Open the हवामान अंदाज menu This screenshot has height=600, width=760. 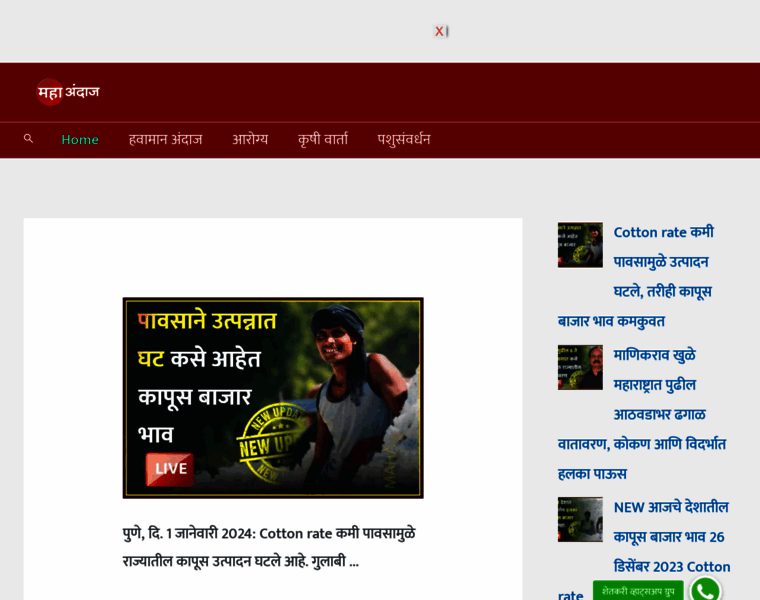165,140
